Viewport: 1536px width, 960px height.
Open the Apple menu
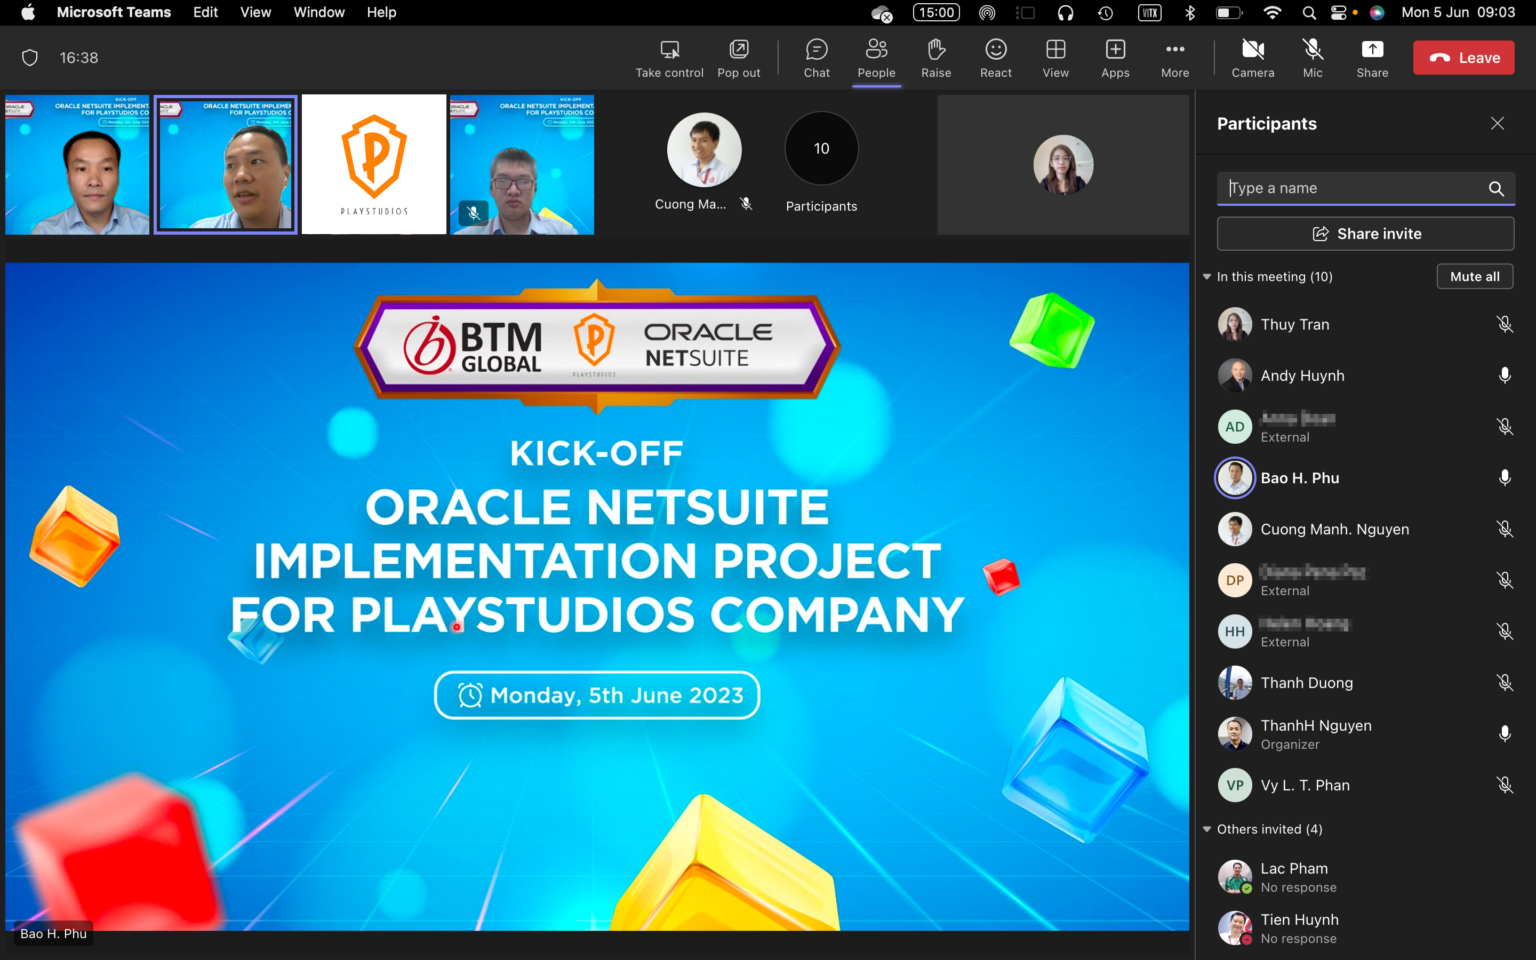tap(28, 12)
